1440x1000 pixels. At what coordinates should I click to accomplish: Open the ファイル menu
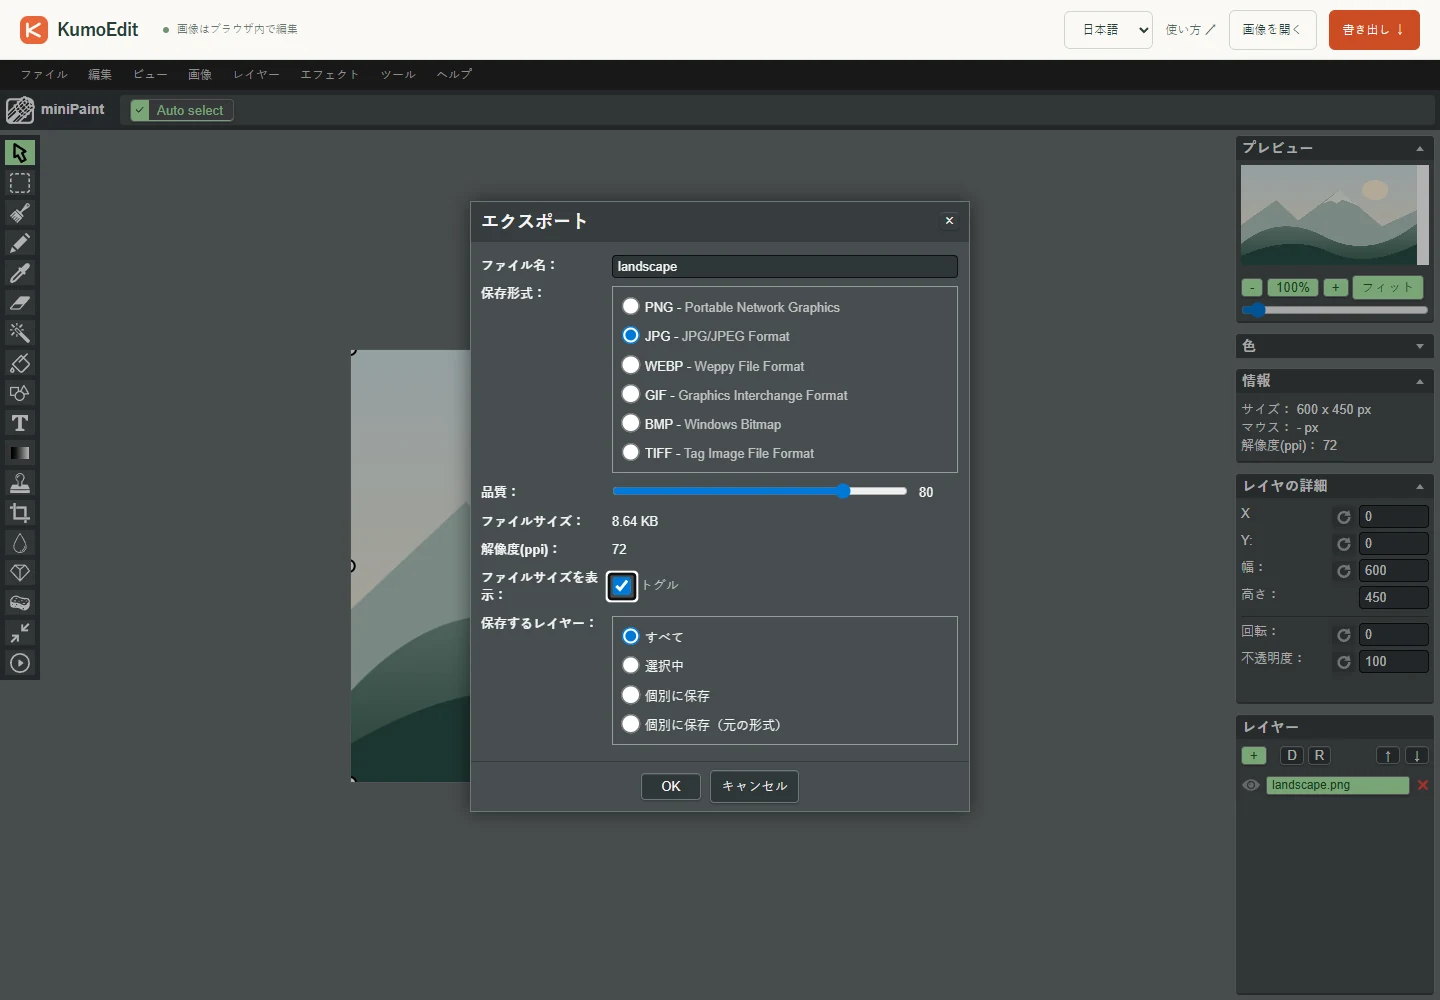click(44, 75)
